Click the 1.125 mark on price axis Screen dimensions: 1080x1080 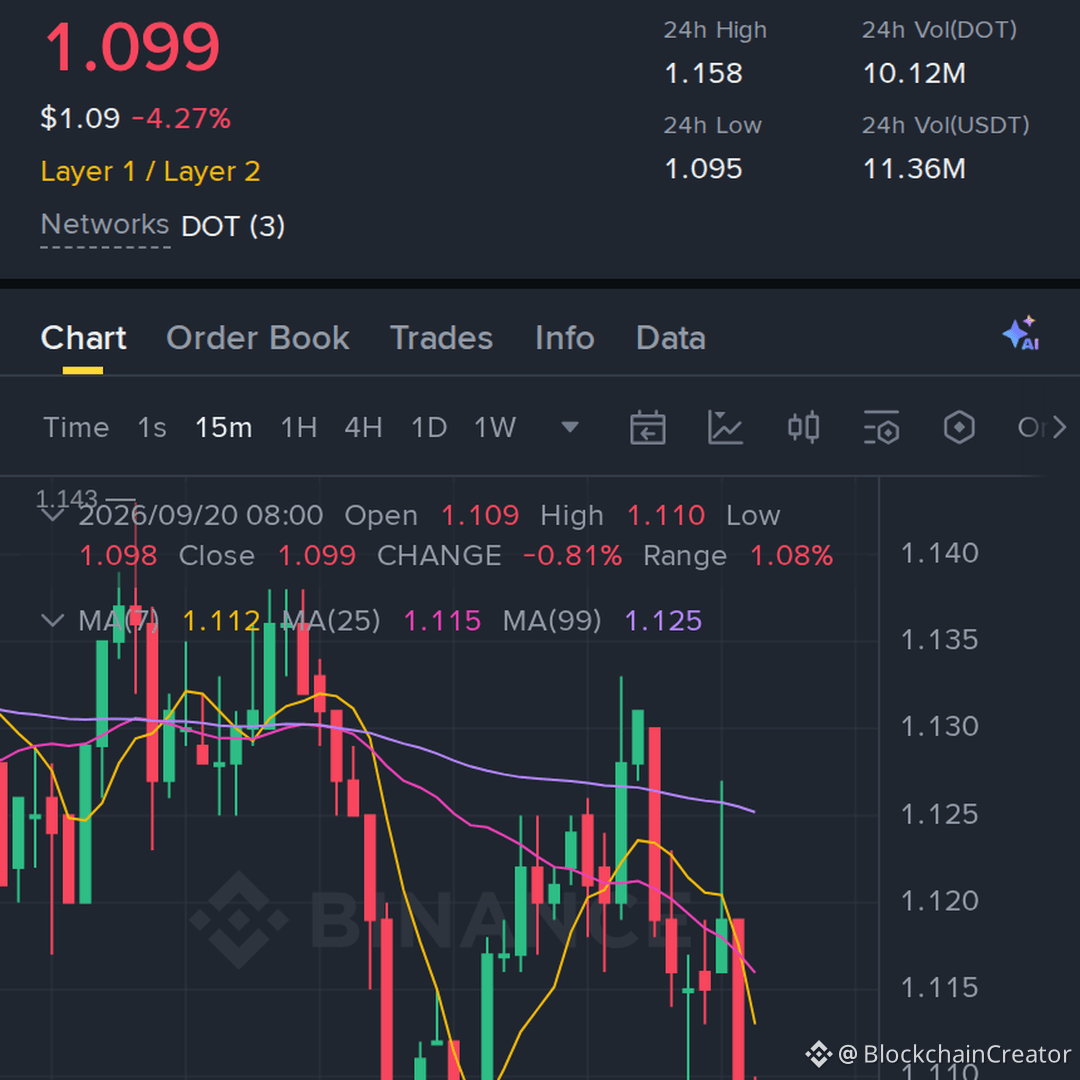pyautogui.click(x=939, y=814)
